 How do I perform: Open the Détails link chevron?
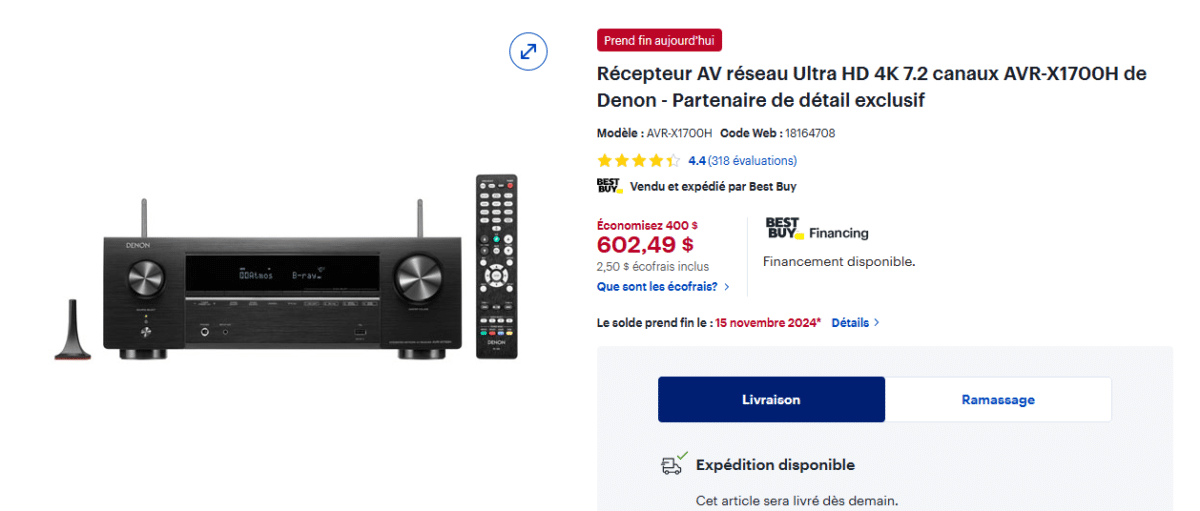877,323
